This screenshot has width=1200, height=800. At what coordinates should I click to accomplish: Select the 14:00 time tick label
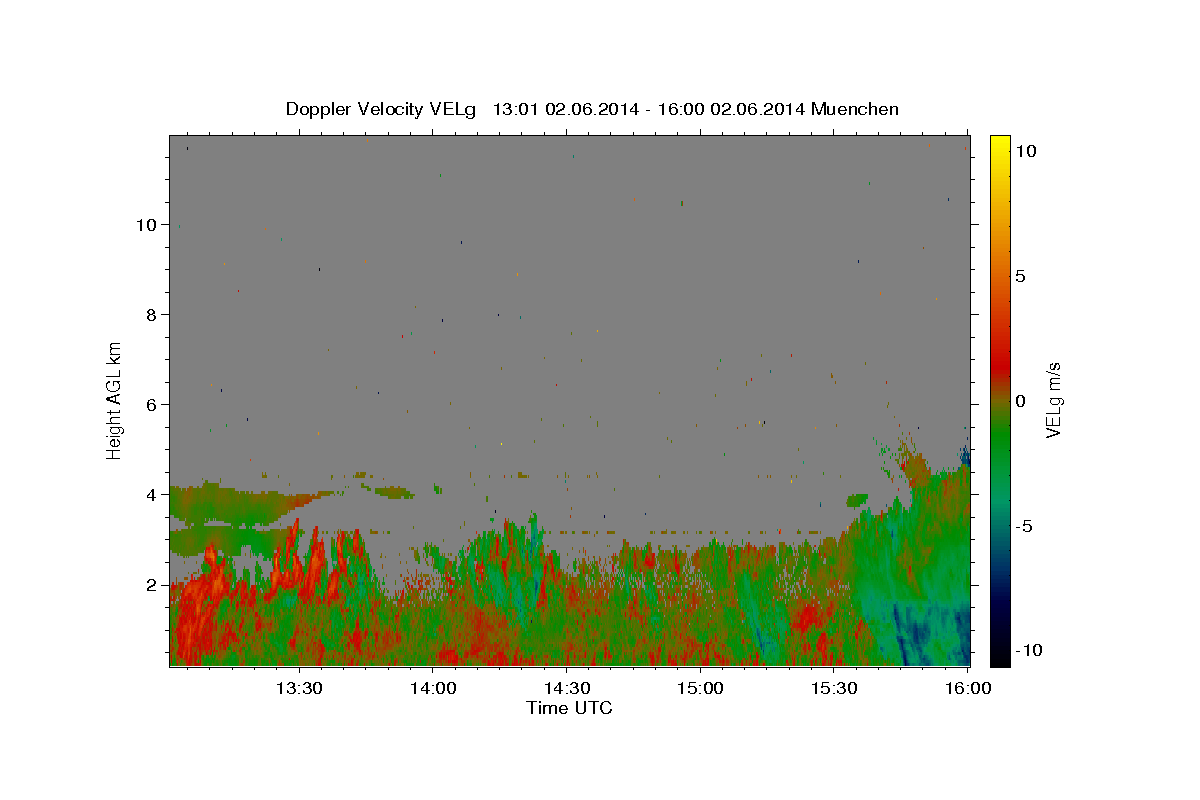tap(432, 688)
